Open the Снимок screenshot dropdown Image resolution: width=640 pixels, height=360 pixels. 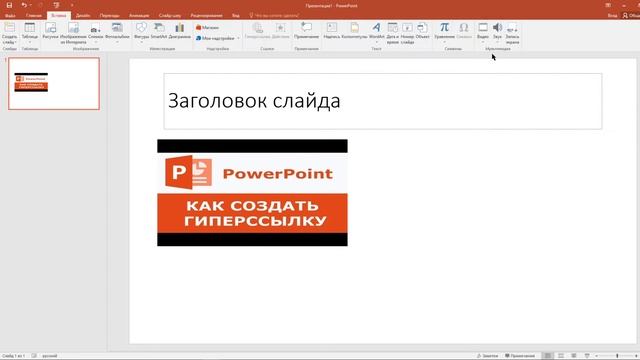[x=96, y=32]
